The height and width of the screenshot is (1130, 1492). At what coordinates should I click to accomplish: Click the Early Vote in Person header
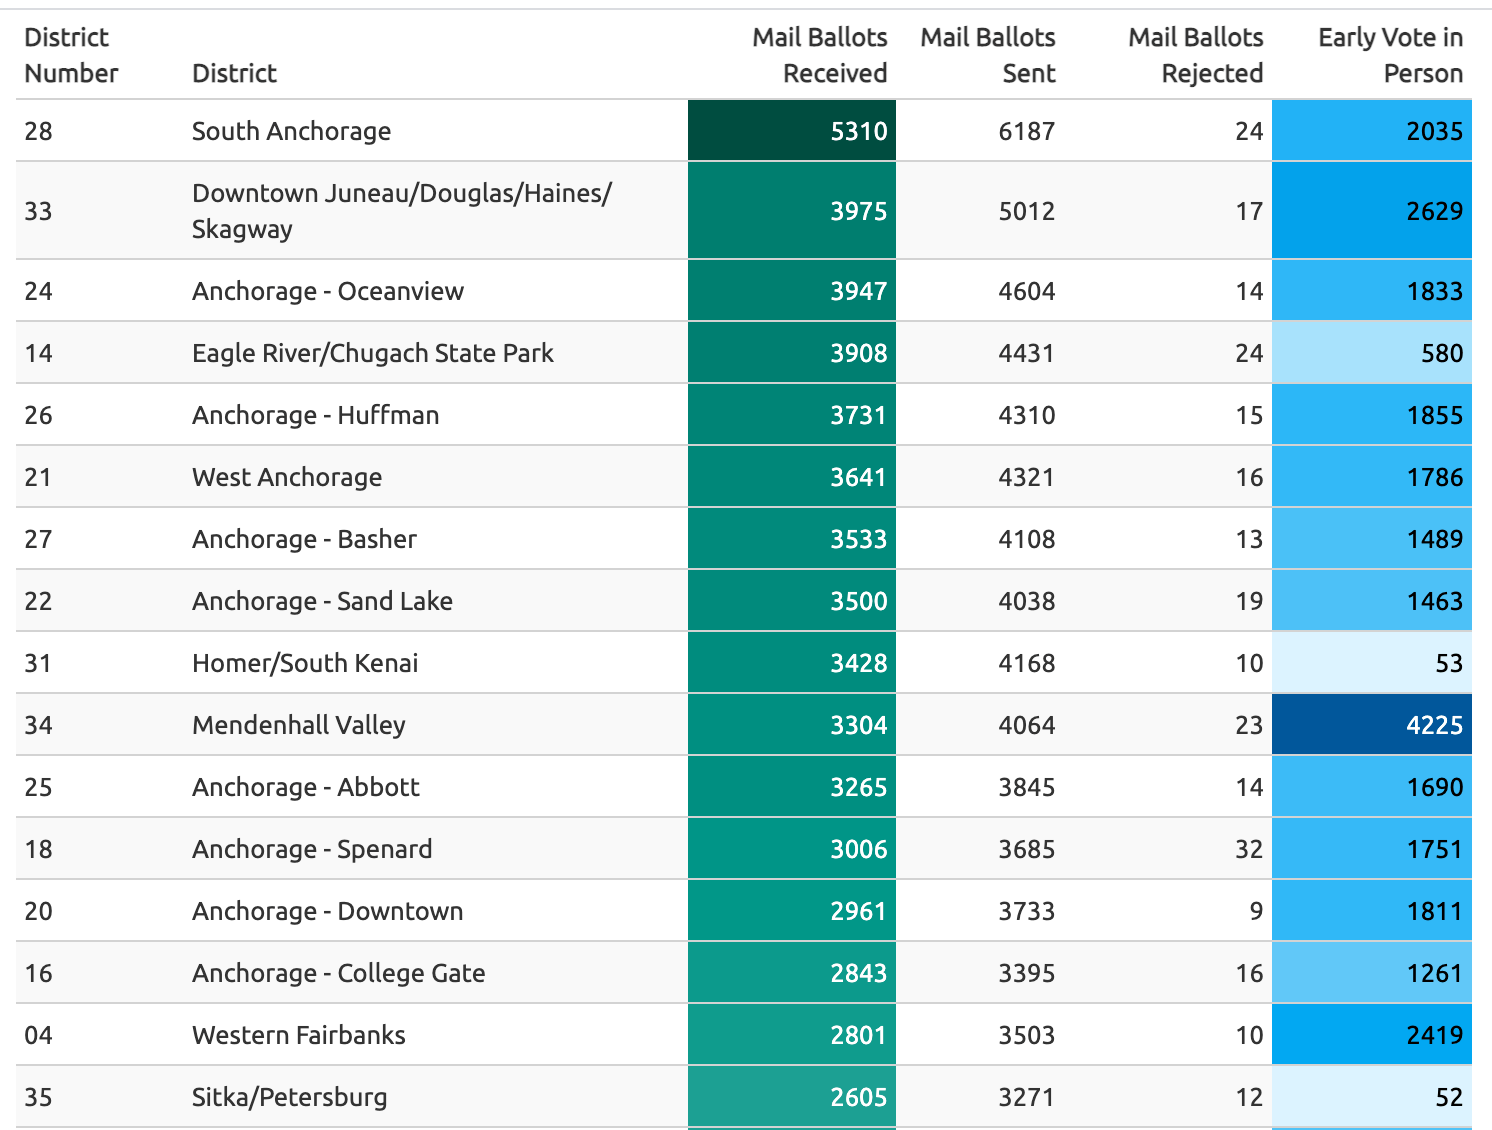pyautogui.click(x=1391, y=55)
